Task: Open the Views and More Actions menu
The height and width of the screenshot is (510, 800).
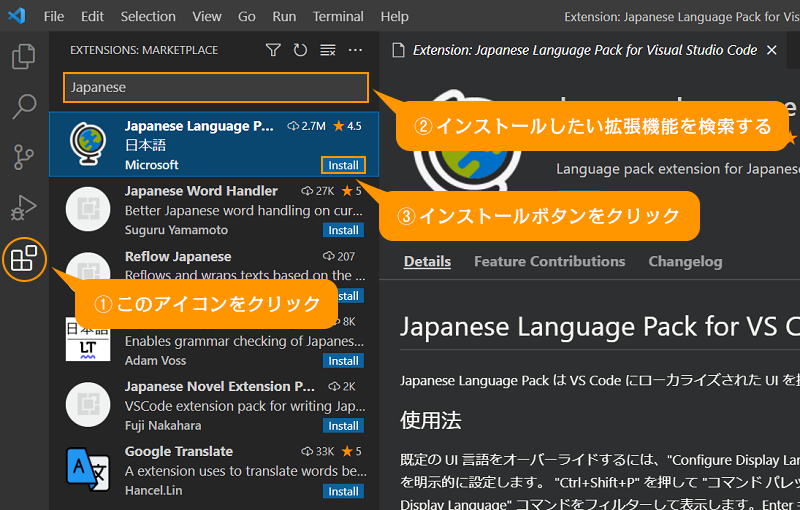Action: [x=355, y=50]
